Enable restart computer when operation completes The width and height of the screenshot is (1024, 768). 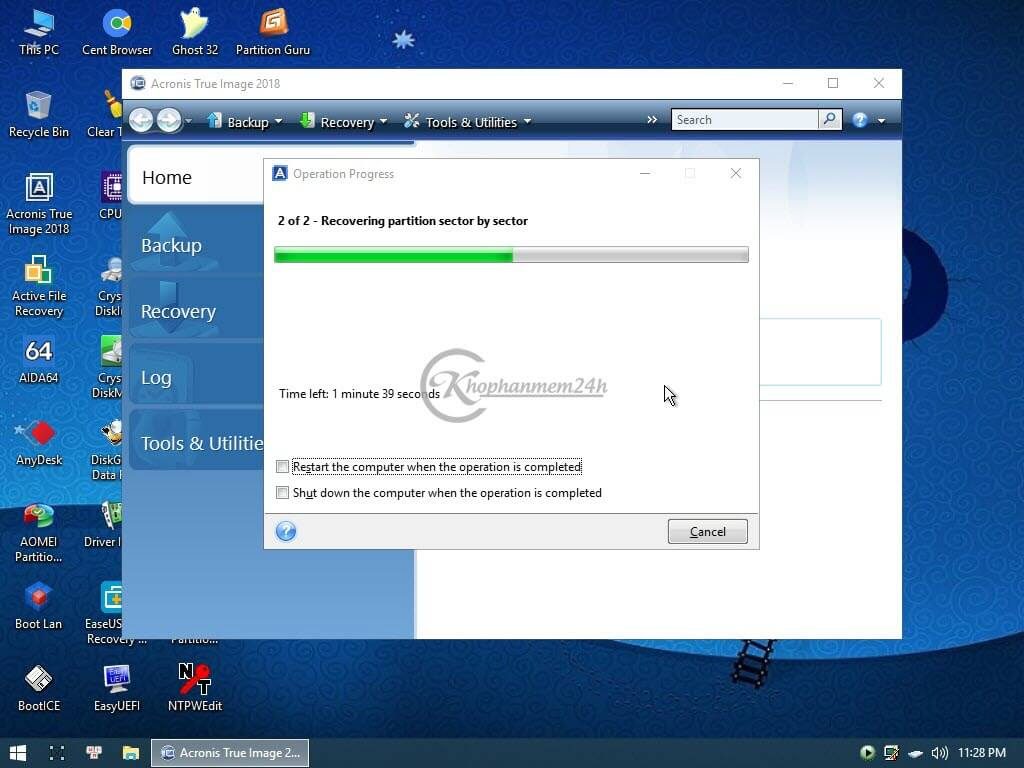[x=283, y=467]
